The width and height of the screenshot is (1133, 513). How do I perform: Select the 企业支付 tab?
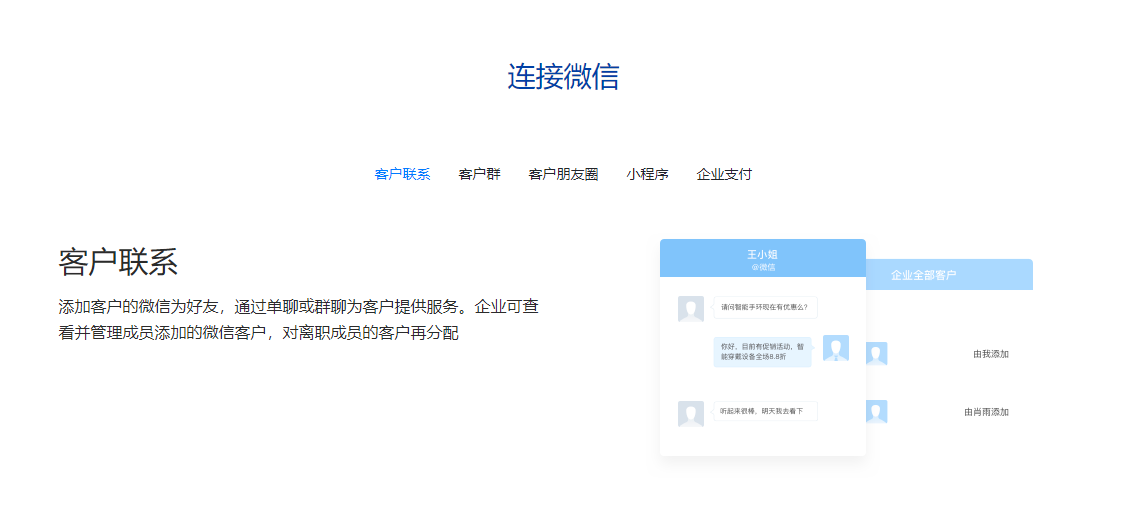click(x=724, y=174)
